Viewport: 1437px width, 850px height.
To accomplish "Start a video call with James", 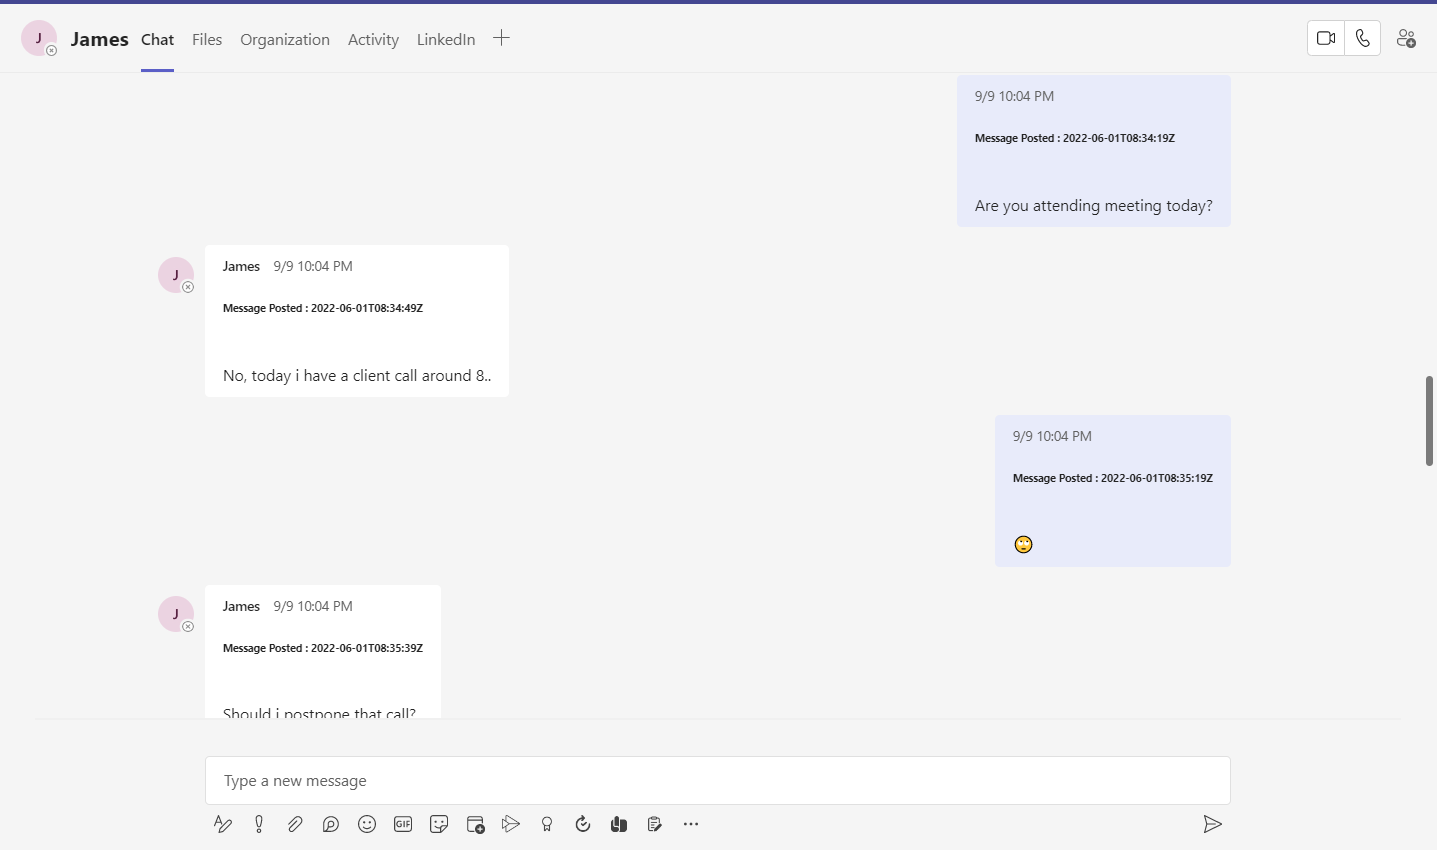I will click(x=1326, y=38).
